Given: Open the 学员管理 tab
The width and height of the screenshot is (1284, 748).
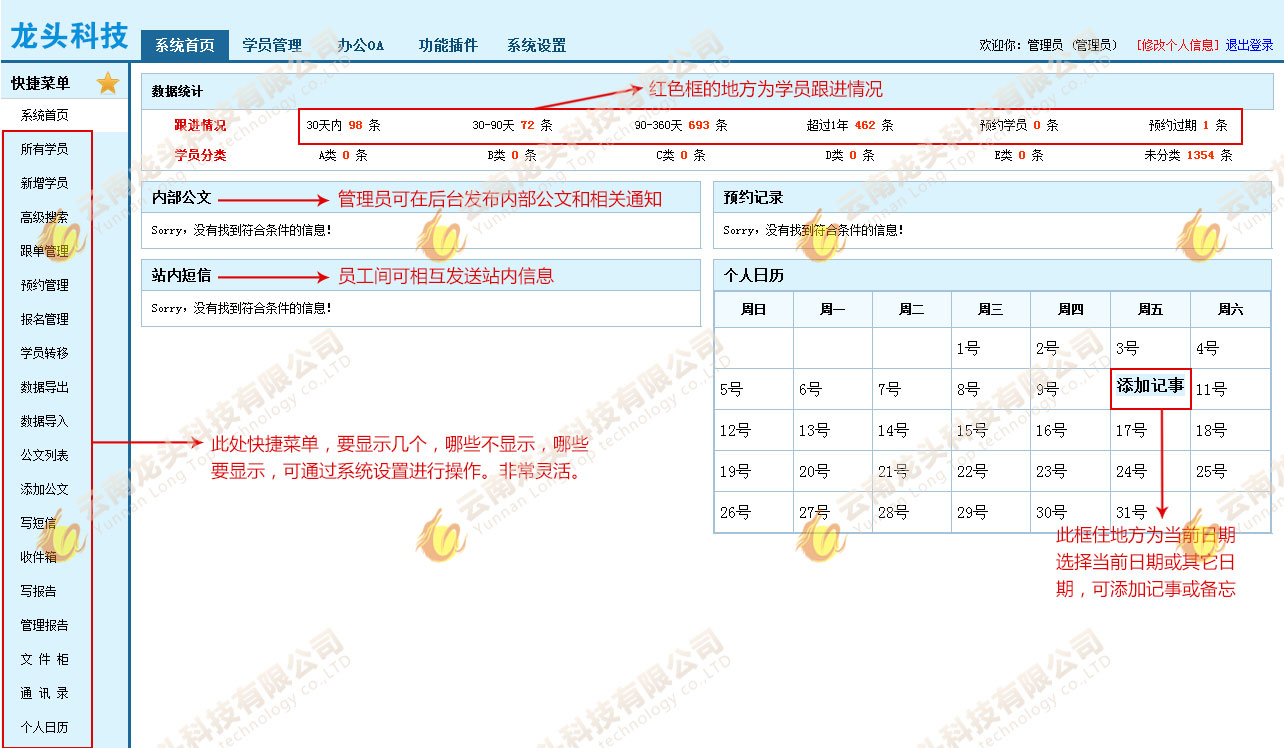Looking at the screenshot, I should point(272,45).
